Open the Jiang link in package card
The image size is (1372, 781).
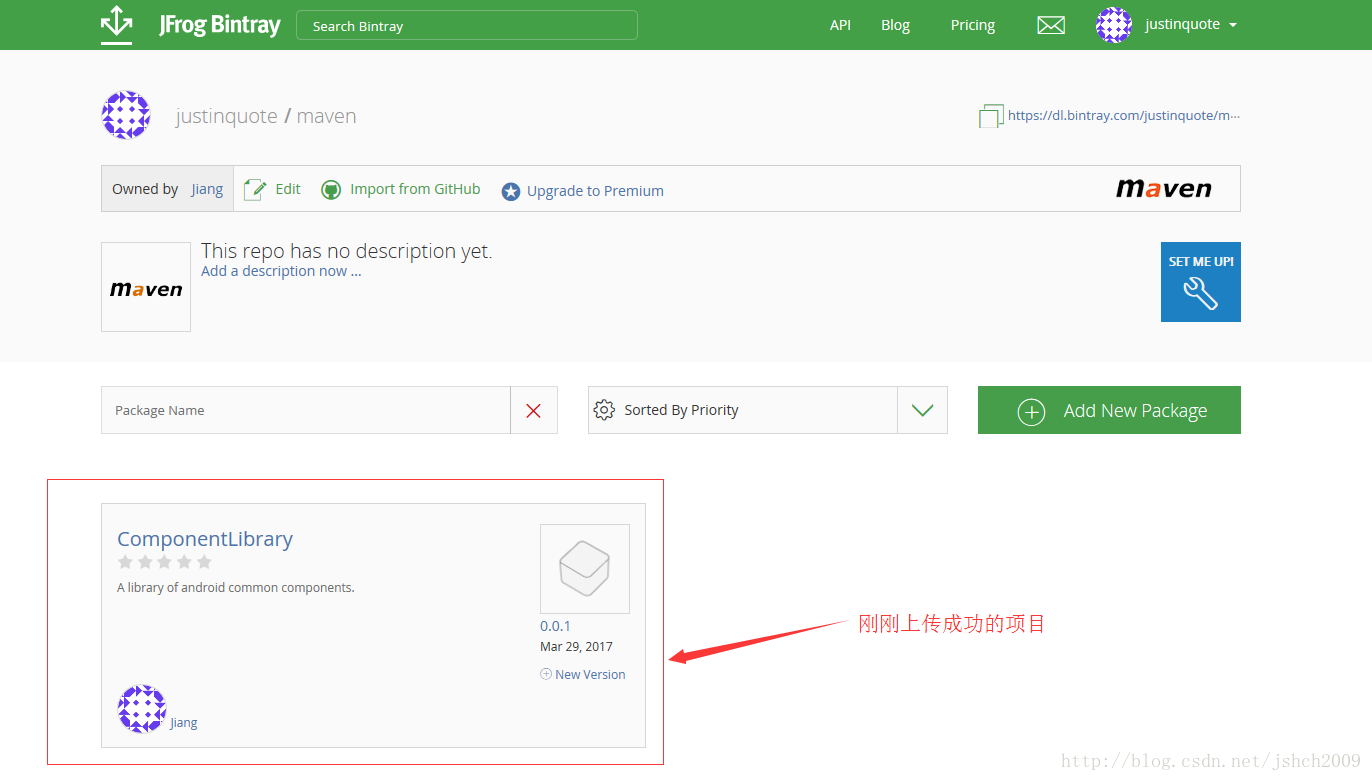(x=184, y=722)
